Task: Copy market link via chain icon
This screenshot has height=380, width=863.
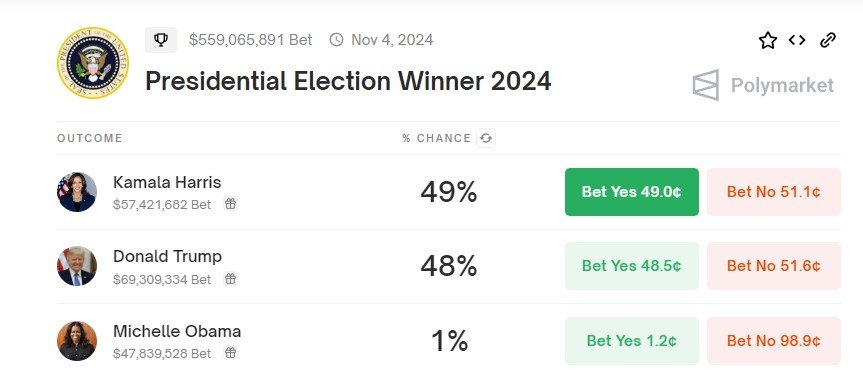Action: 828,40
